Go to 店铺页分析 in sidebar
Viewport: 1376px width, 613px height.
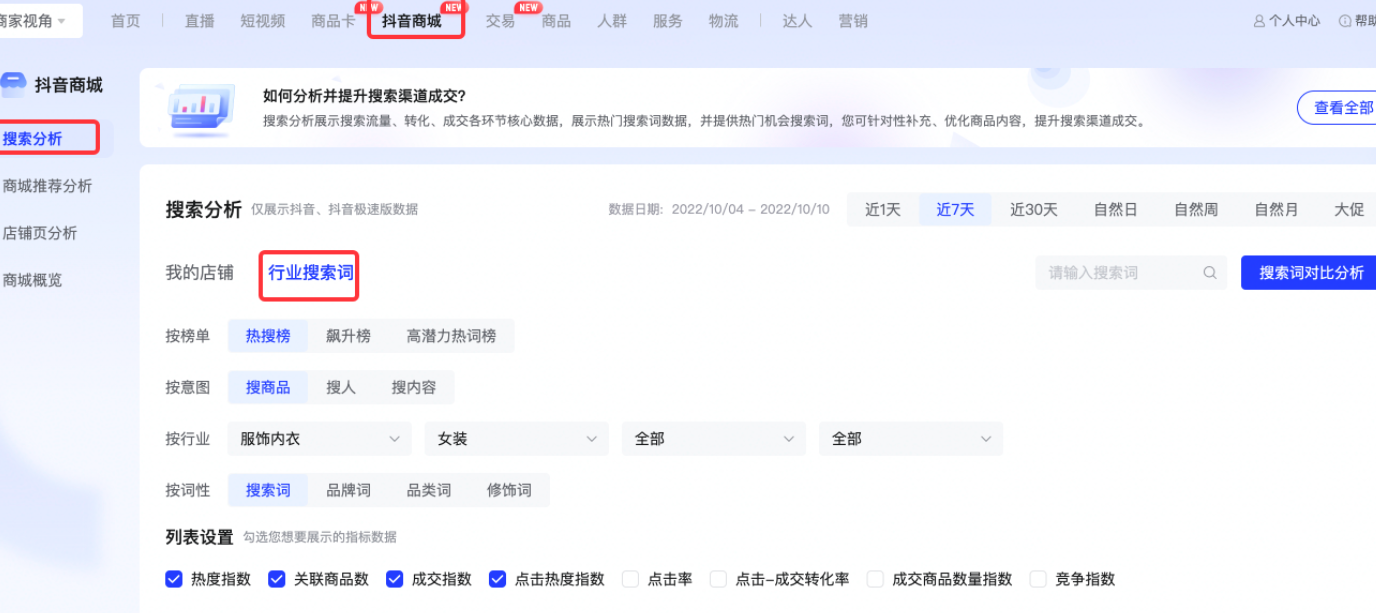40,233
